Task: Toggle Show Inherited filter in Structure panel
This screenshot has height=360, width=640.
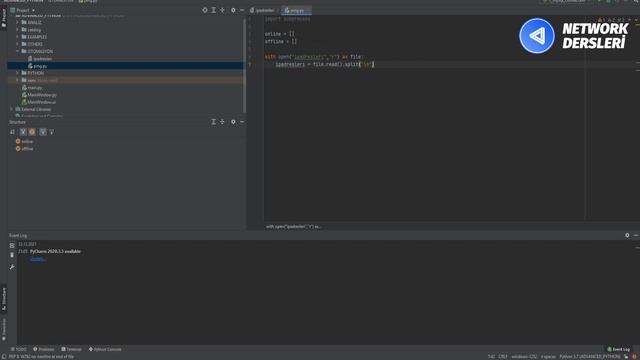Action: [x=43, y=132]
